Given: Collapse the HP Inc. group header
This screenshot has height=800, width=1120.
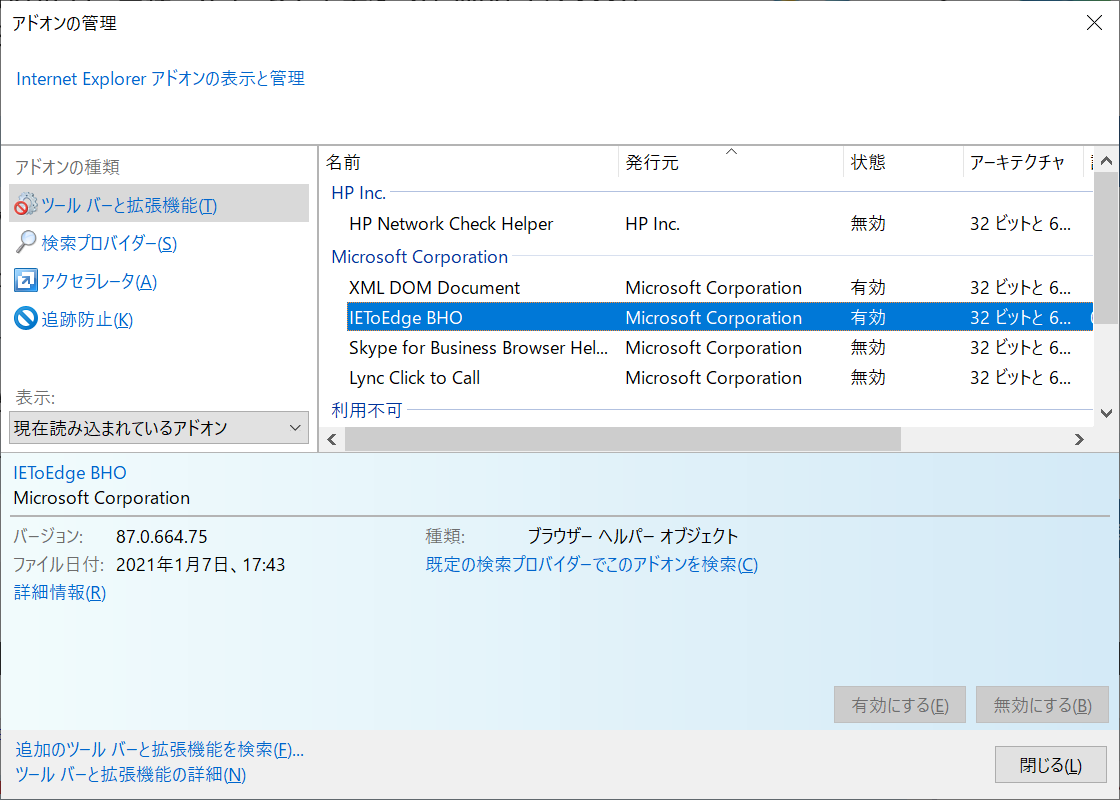Looking at the screenshot, I should (x=359, y=193).
